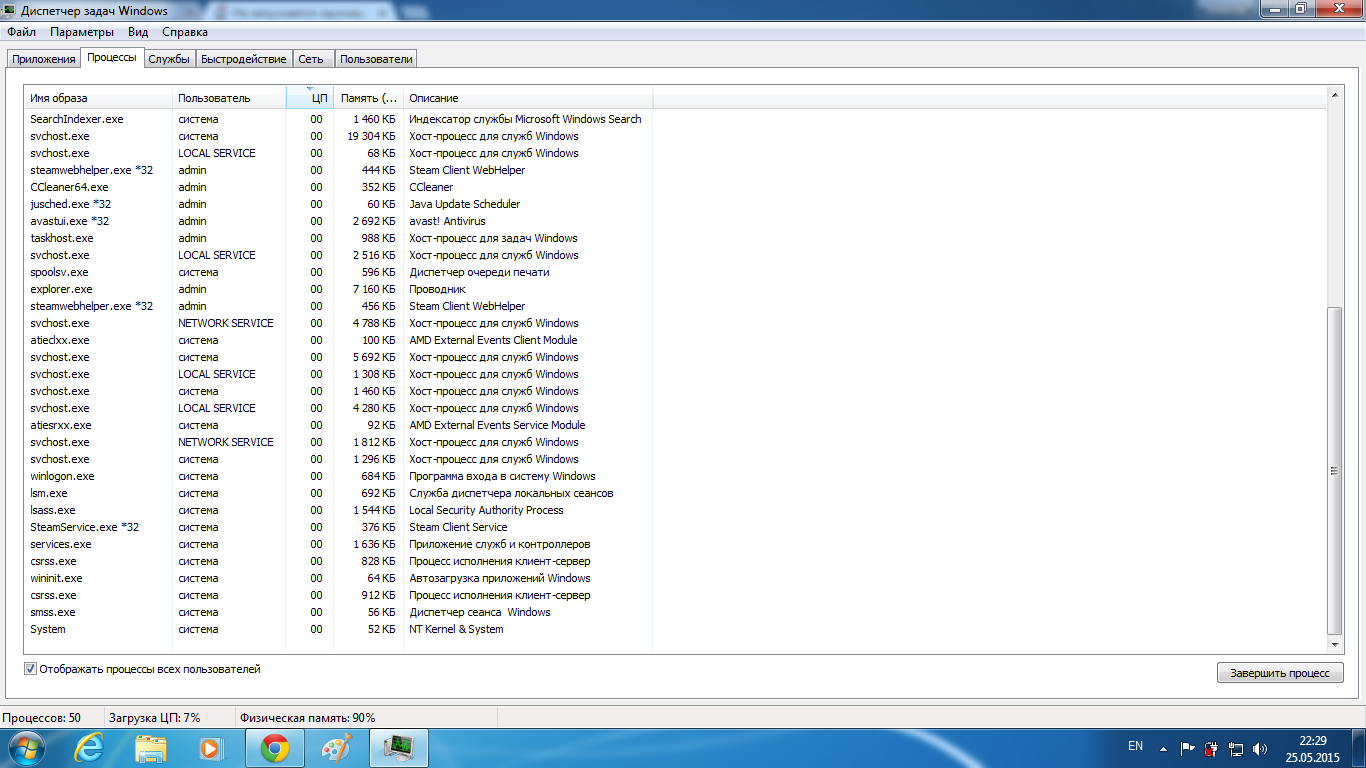The height and width of the screenshot is (768, 1366).
Task: Show hidden tray icons arrow
Action: tap(1163, 748)
